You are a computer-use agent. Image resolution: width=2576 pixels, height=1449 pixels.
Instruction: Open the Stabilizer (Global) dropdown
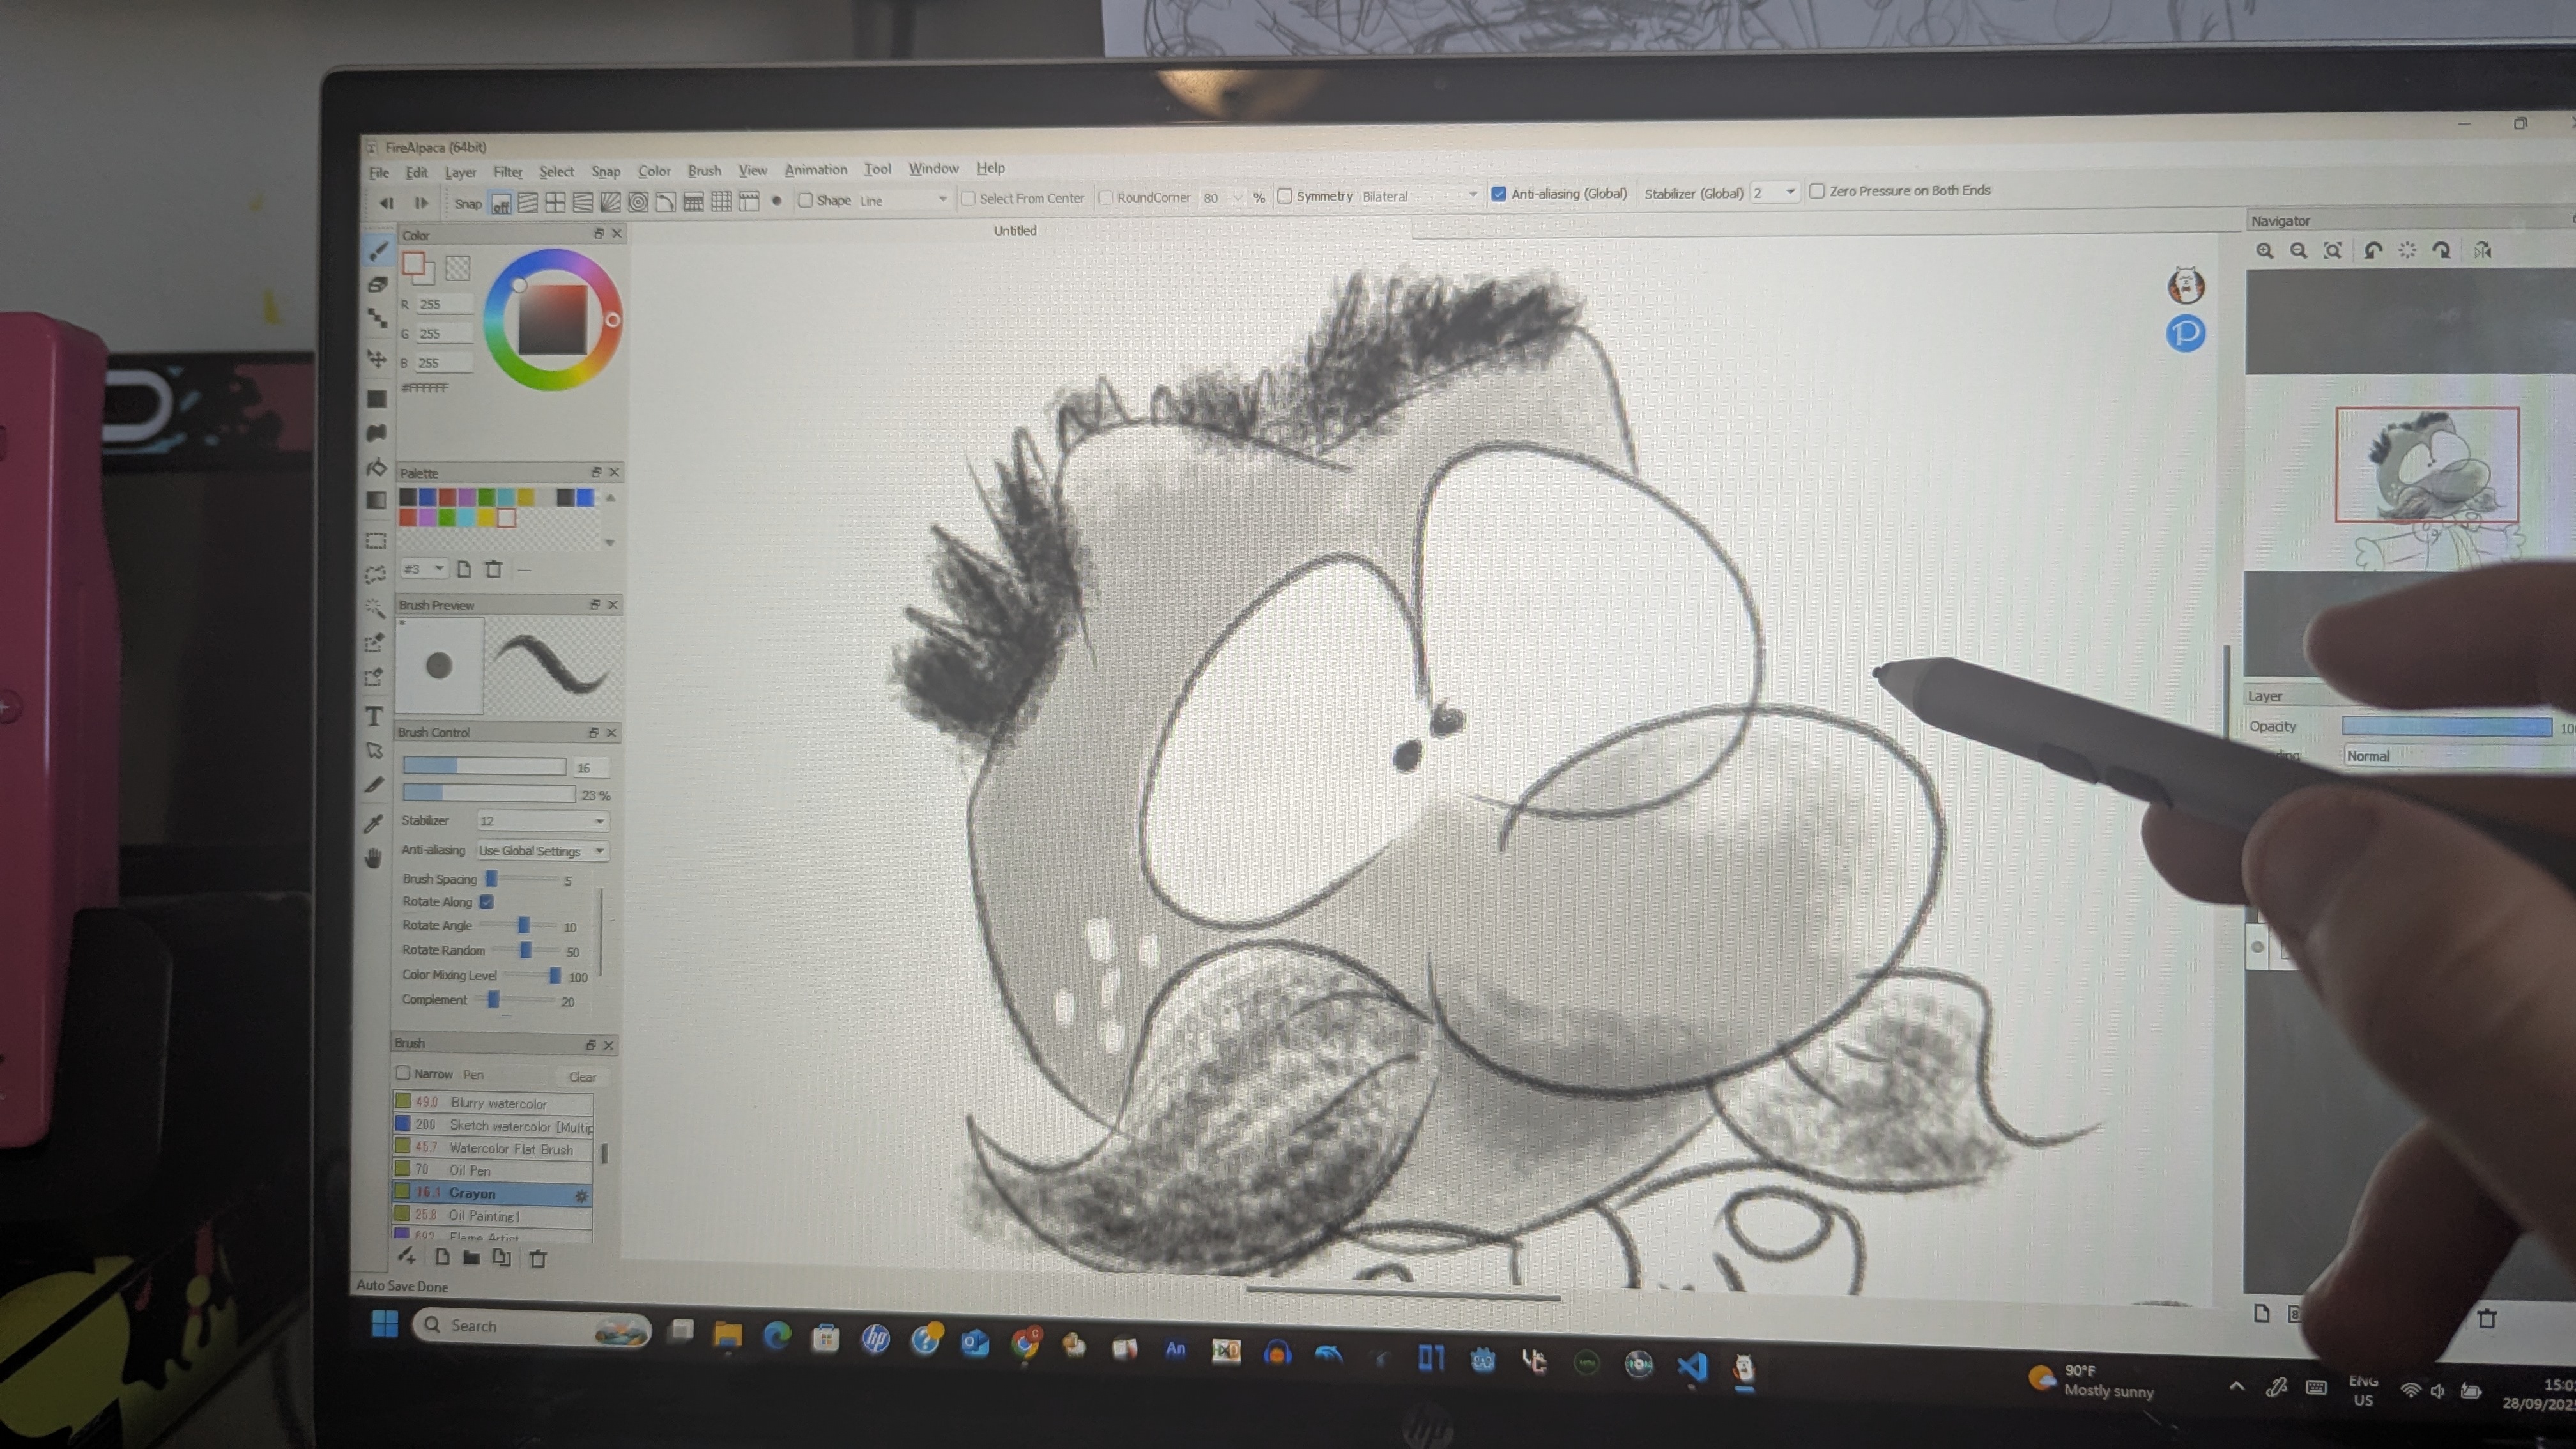[x=1775, y=192]
